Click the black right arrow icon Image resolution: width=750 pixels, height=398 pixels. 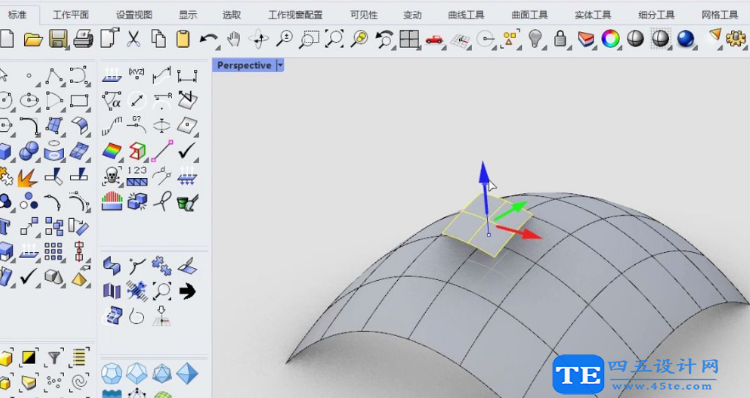tap(187, 291)
